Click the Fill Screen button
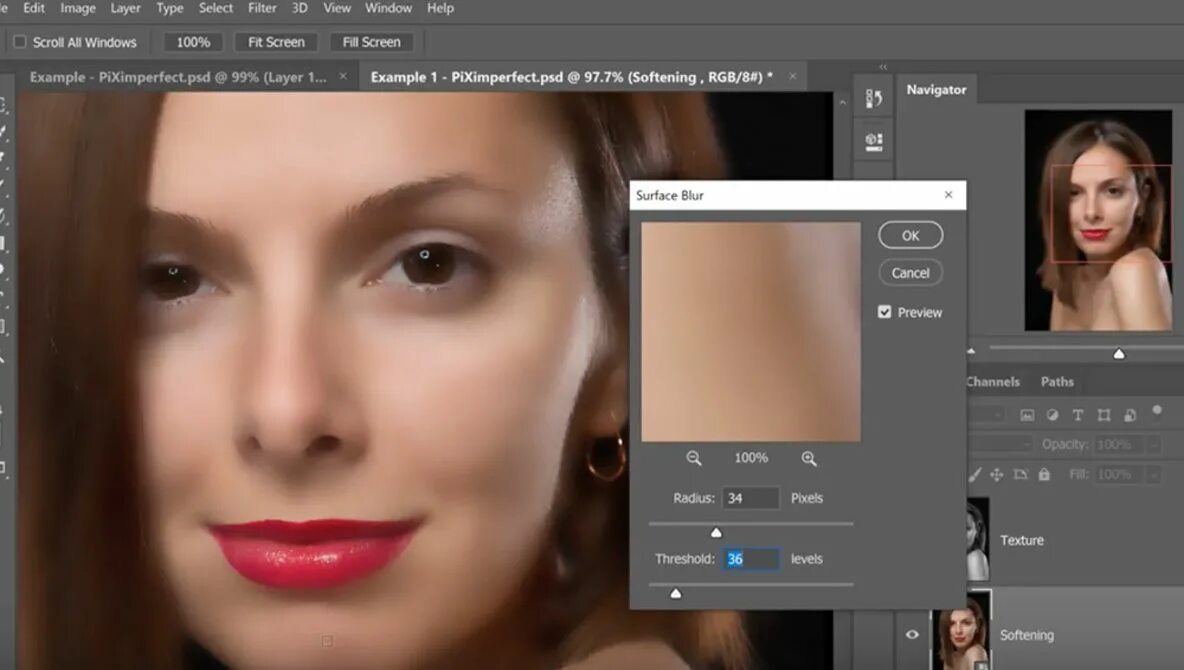This screenshot has height=670, width=1184. coord(372,42)
